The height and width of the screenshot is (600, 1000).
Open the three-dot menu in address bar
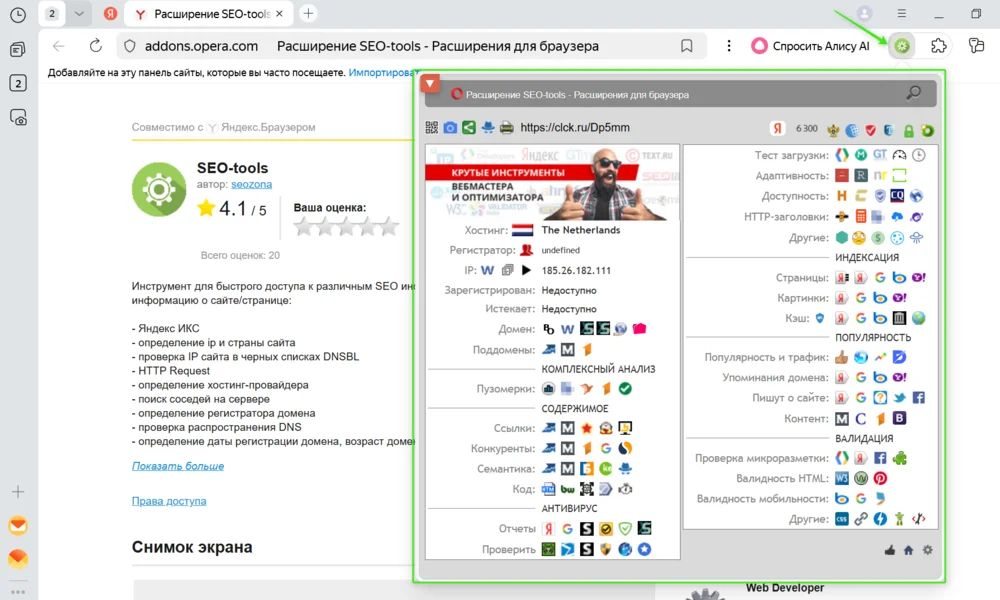(728, 46)
